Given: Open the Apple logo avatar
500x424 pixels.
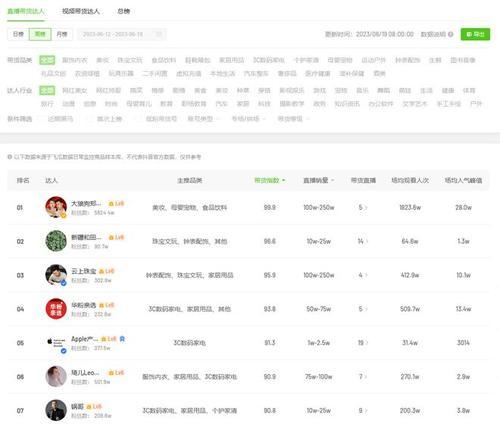Looking at the screenshot, I should (x=56, y=343).
